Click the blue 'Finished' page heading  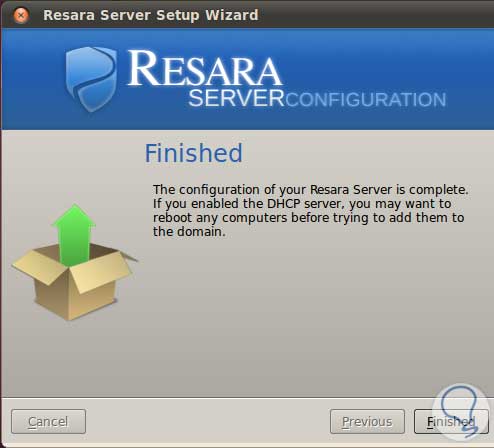pos(194,153)
